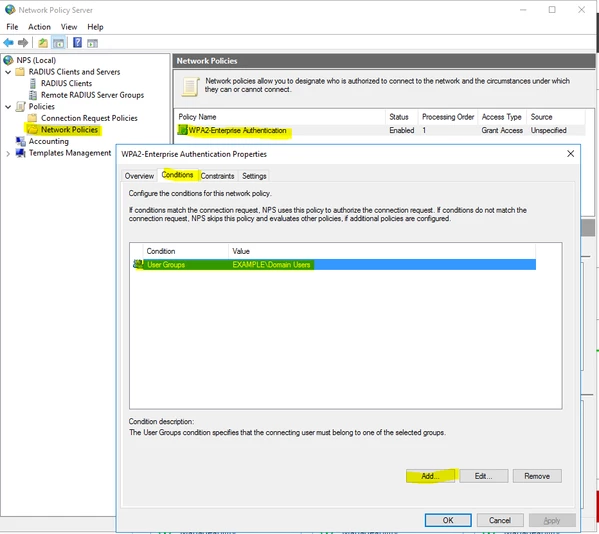Click the Status column header
599x534 pixels.
(x=402, y=117)
